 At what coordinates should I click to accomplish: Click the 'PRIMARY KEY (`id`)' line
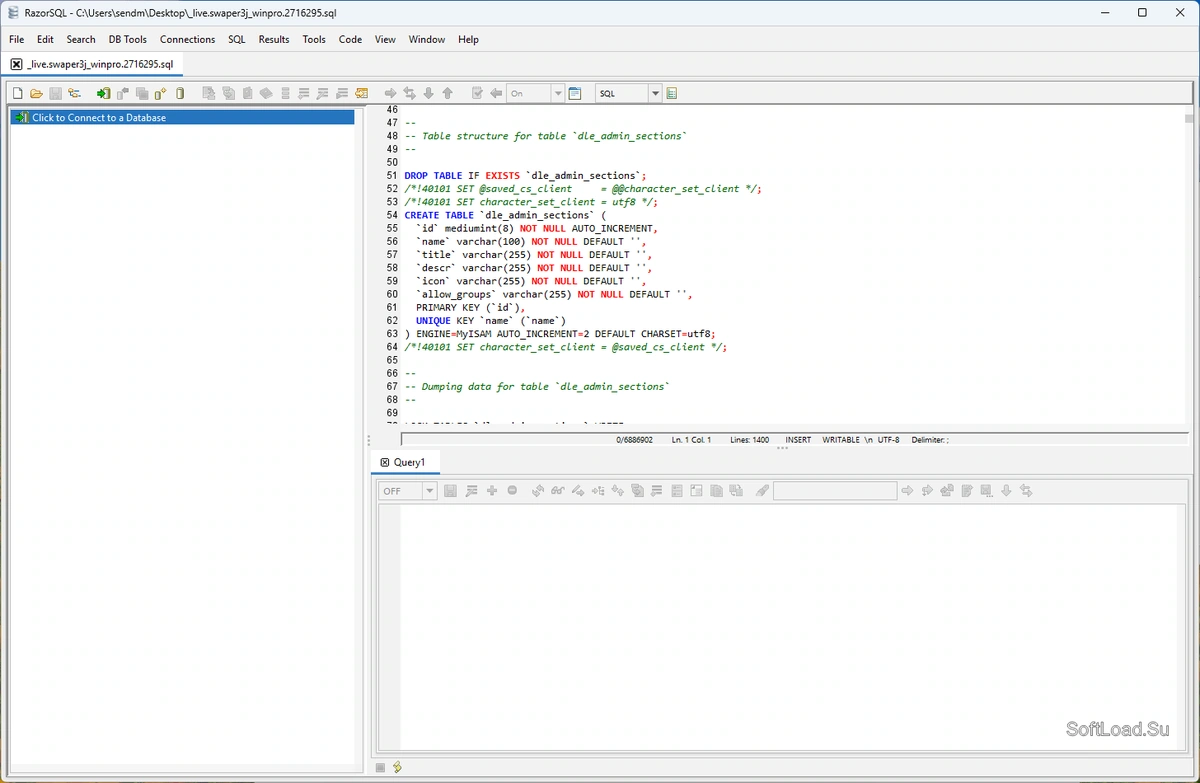470,307
